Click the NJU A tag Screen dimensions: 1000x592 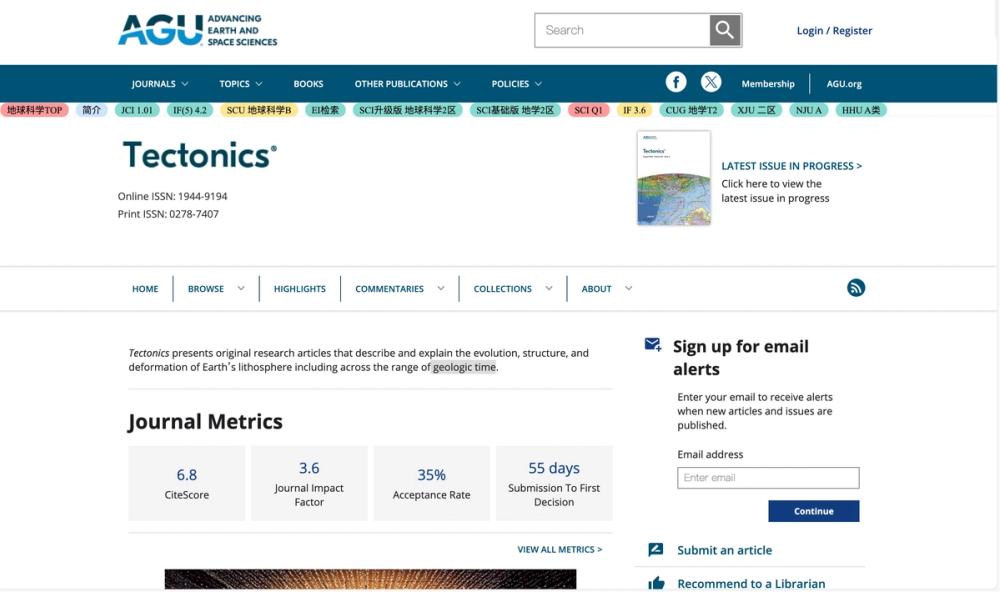click(x=809, y=110)
